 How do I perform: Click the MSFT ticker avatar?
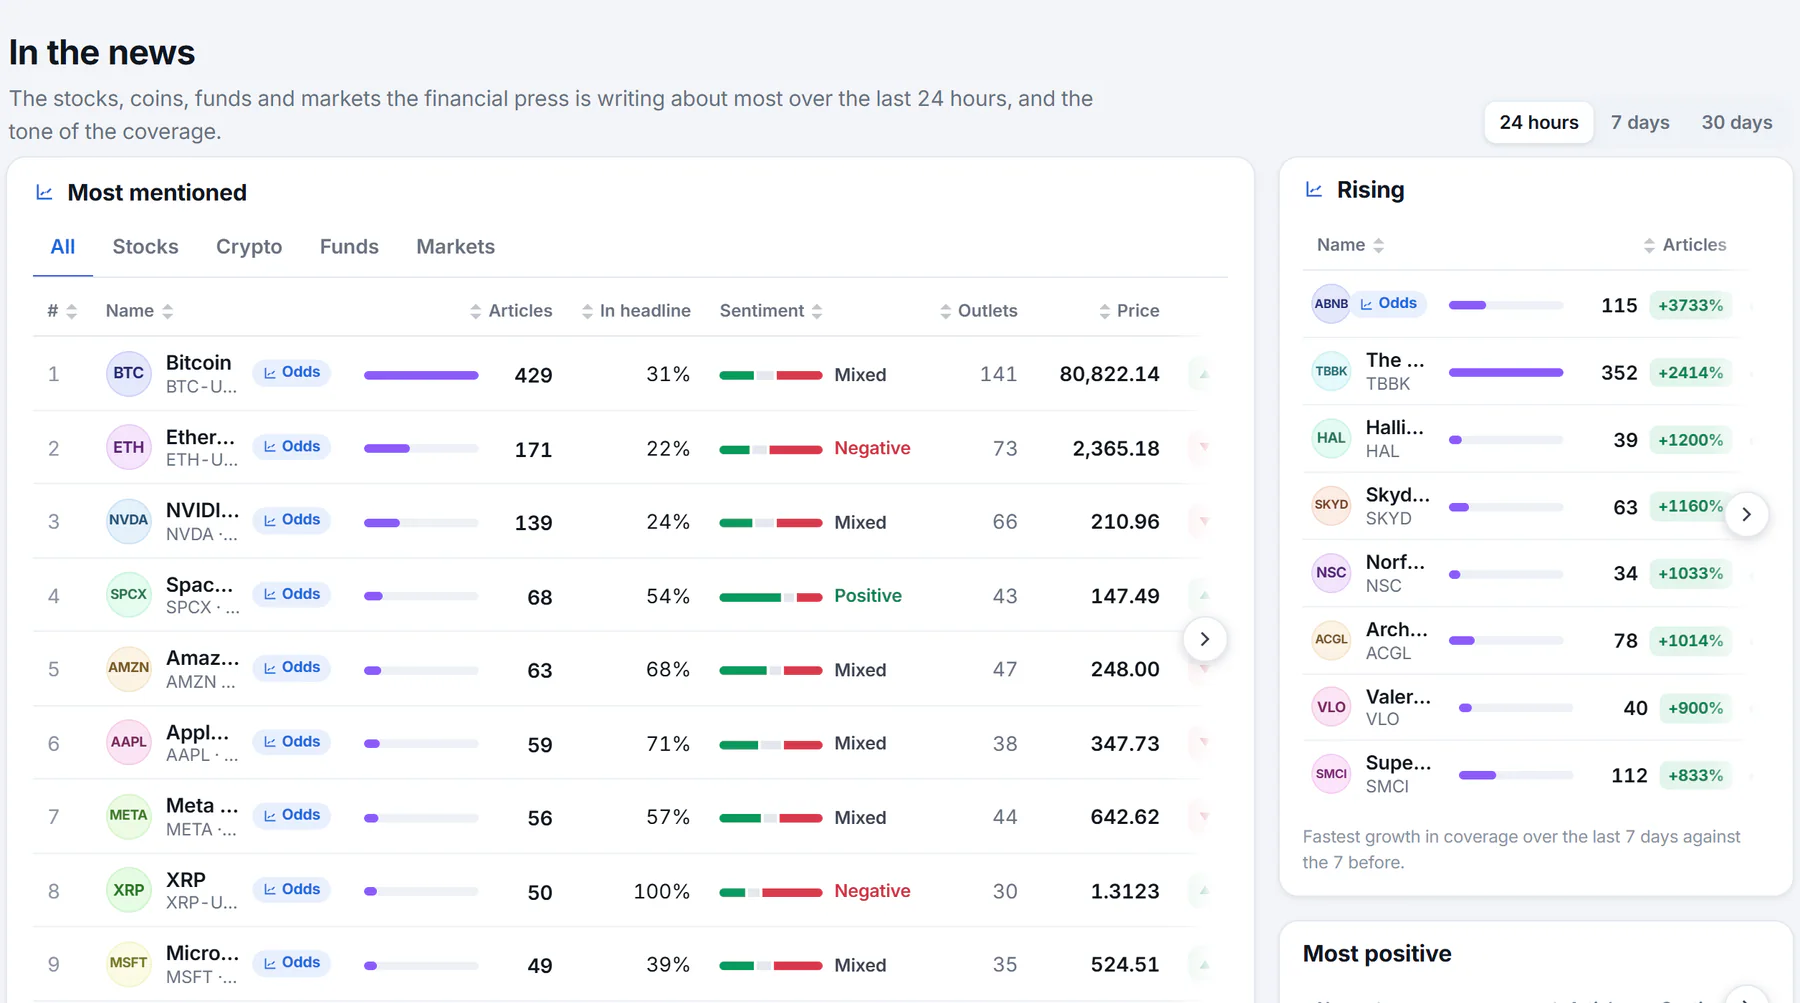pyautogui.click(x=128, y=963)
